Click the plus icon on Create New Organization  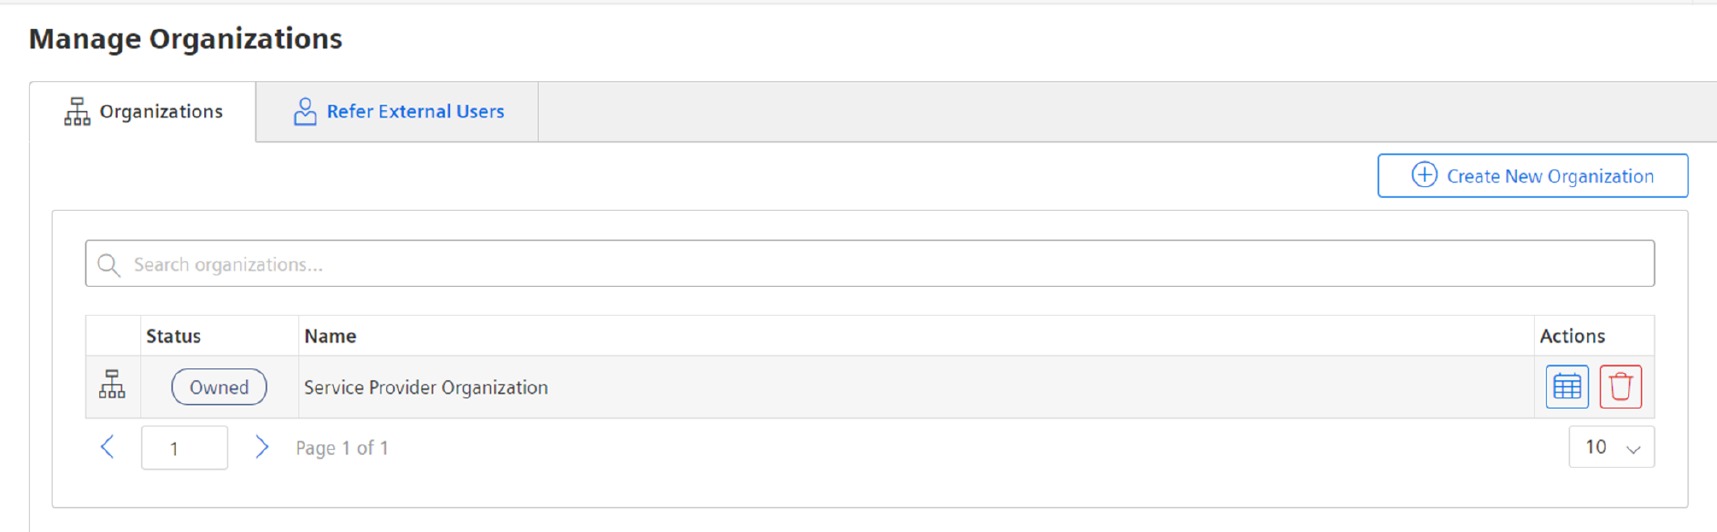pyautogui.click(x=1424, y=175)
